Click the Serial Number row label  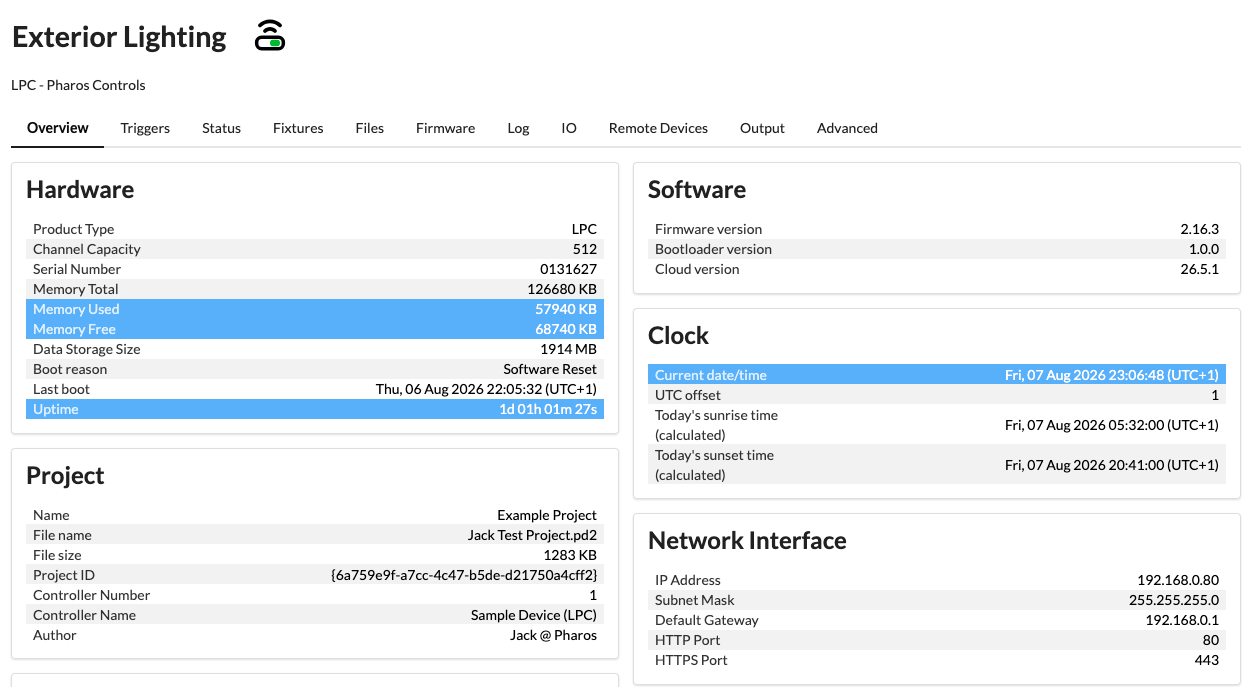coord(77,269)
